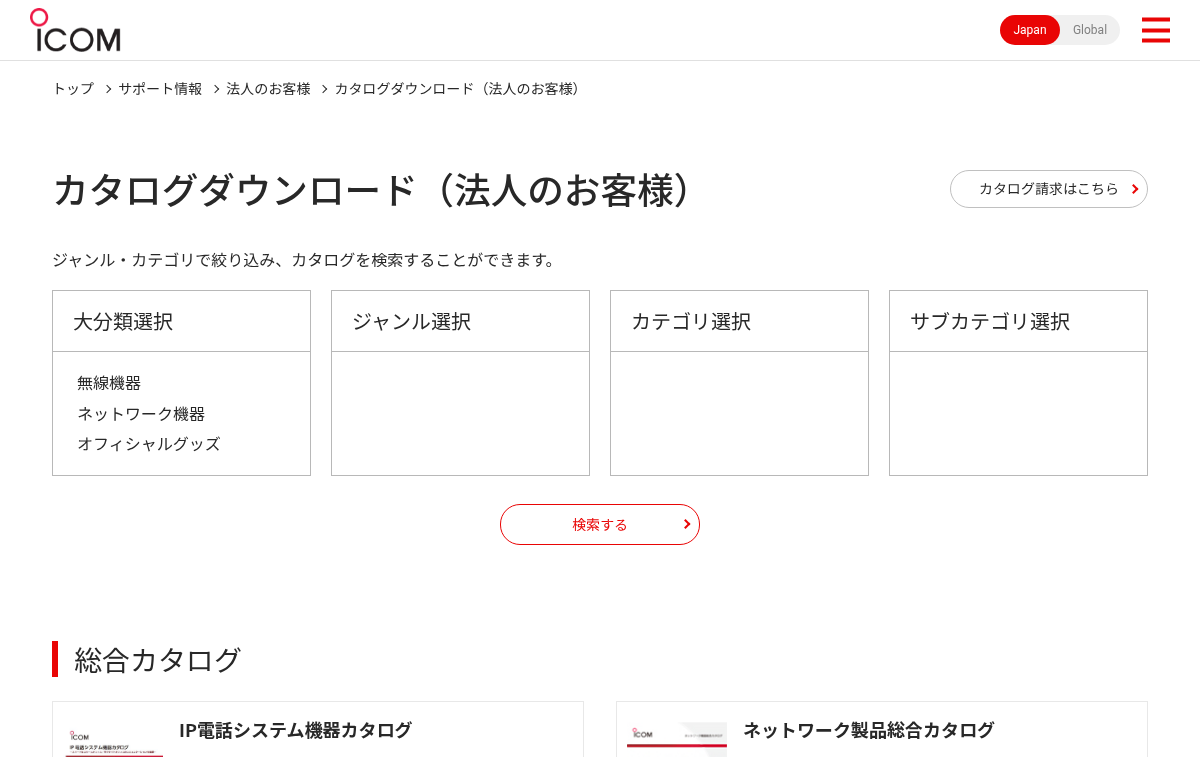This screenshot has width=1200, height=757.
Task: Click the 検索する search button
Action: pyautogui.click(x=600, y=524)
